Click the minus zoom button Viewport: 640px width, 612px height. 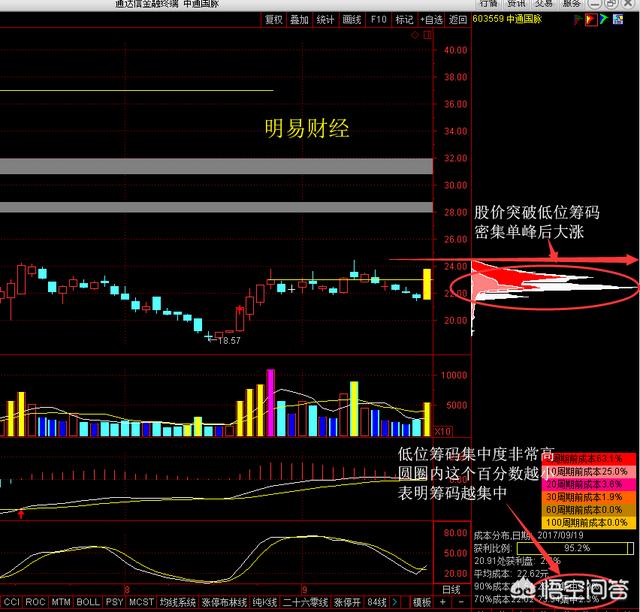[x=461, y=602]
